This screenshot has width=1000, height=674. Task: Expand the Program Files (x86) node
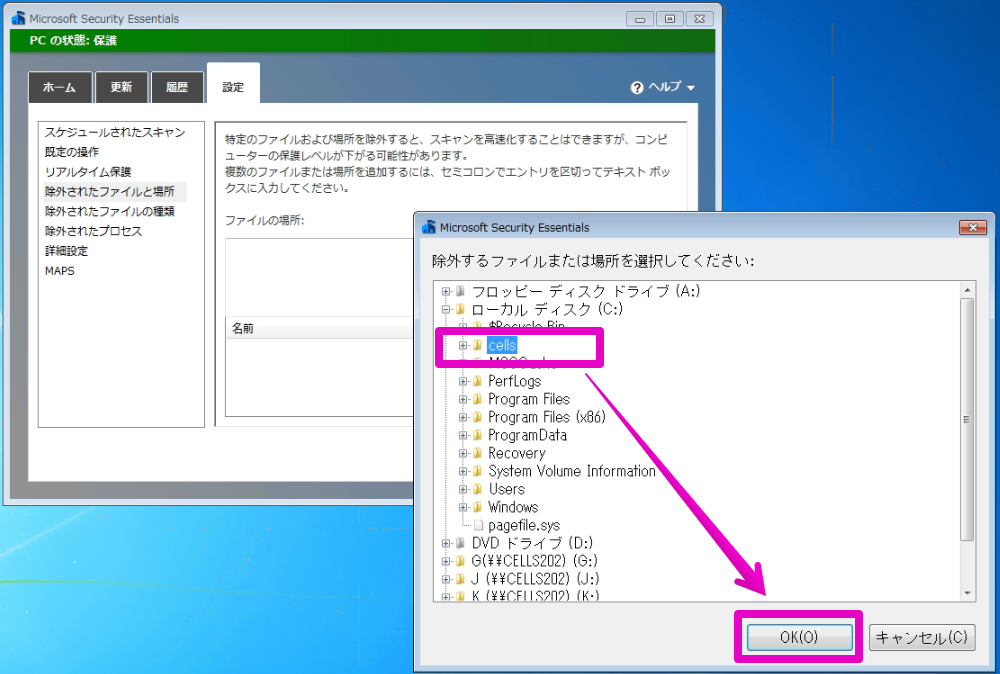(463, 417)
